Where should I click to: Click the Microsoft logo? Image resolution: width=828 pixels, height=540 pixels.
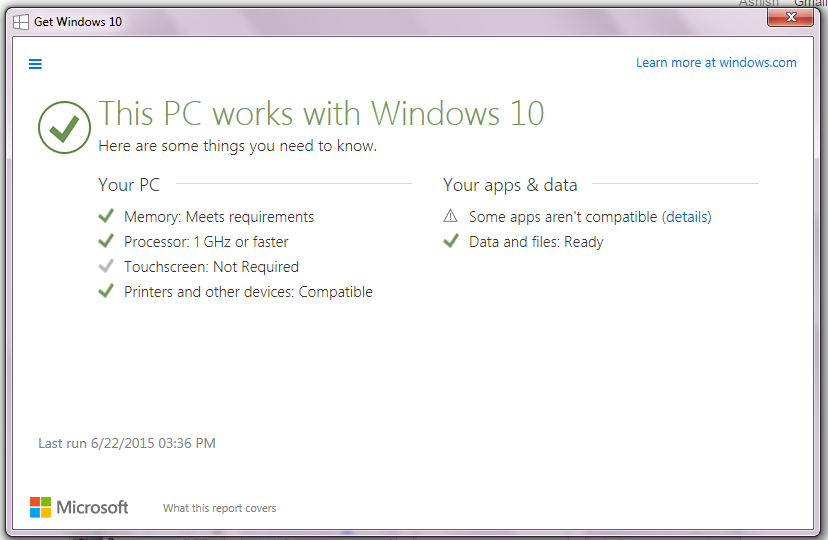[79, 507]
